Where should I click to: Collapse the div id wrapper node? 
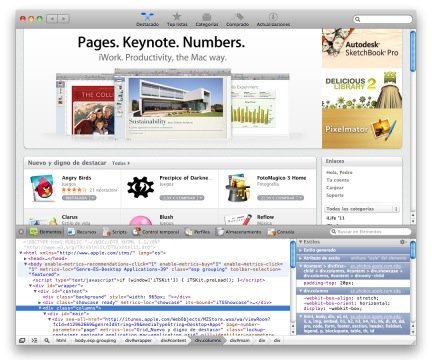pos(30,286)
